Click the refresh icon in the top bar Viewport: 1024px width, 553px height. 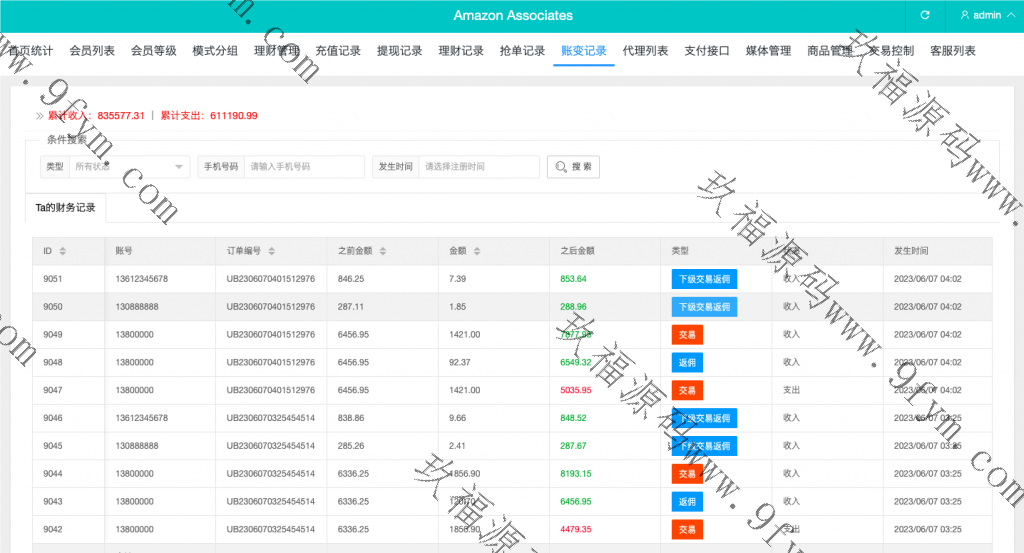[925, 15]
